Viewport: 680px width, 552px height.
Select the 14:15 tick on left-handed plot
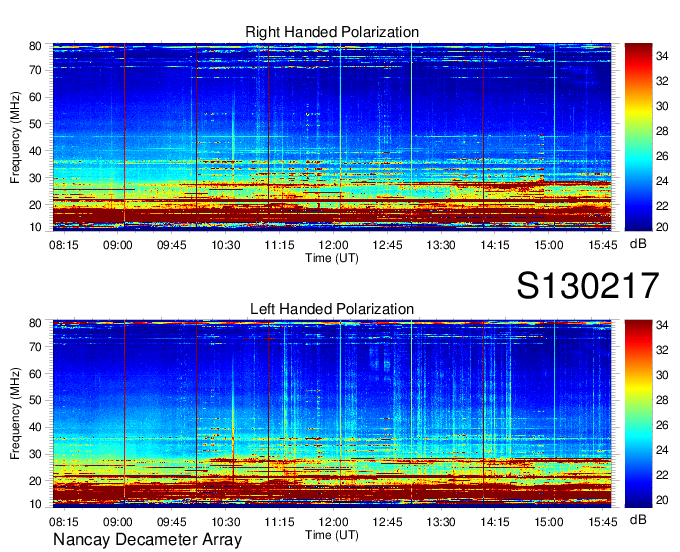tap(495, 522)
